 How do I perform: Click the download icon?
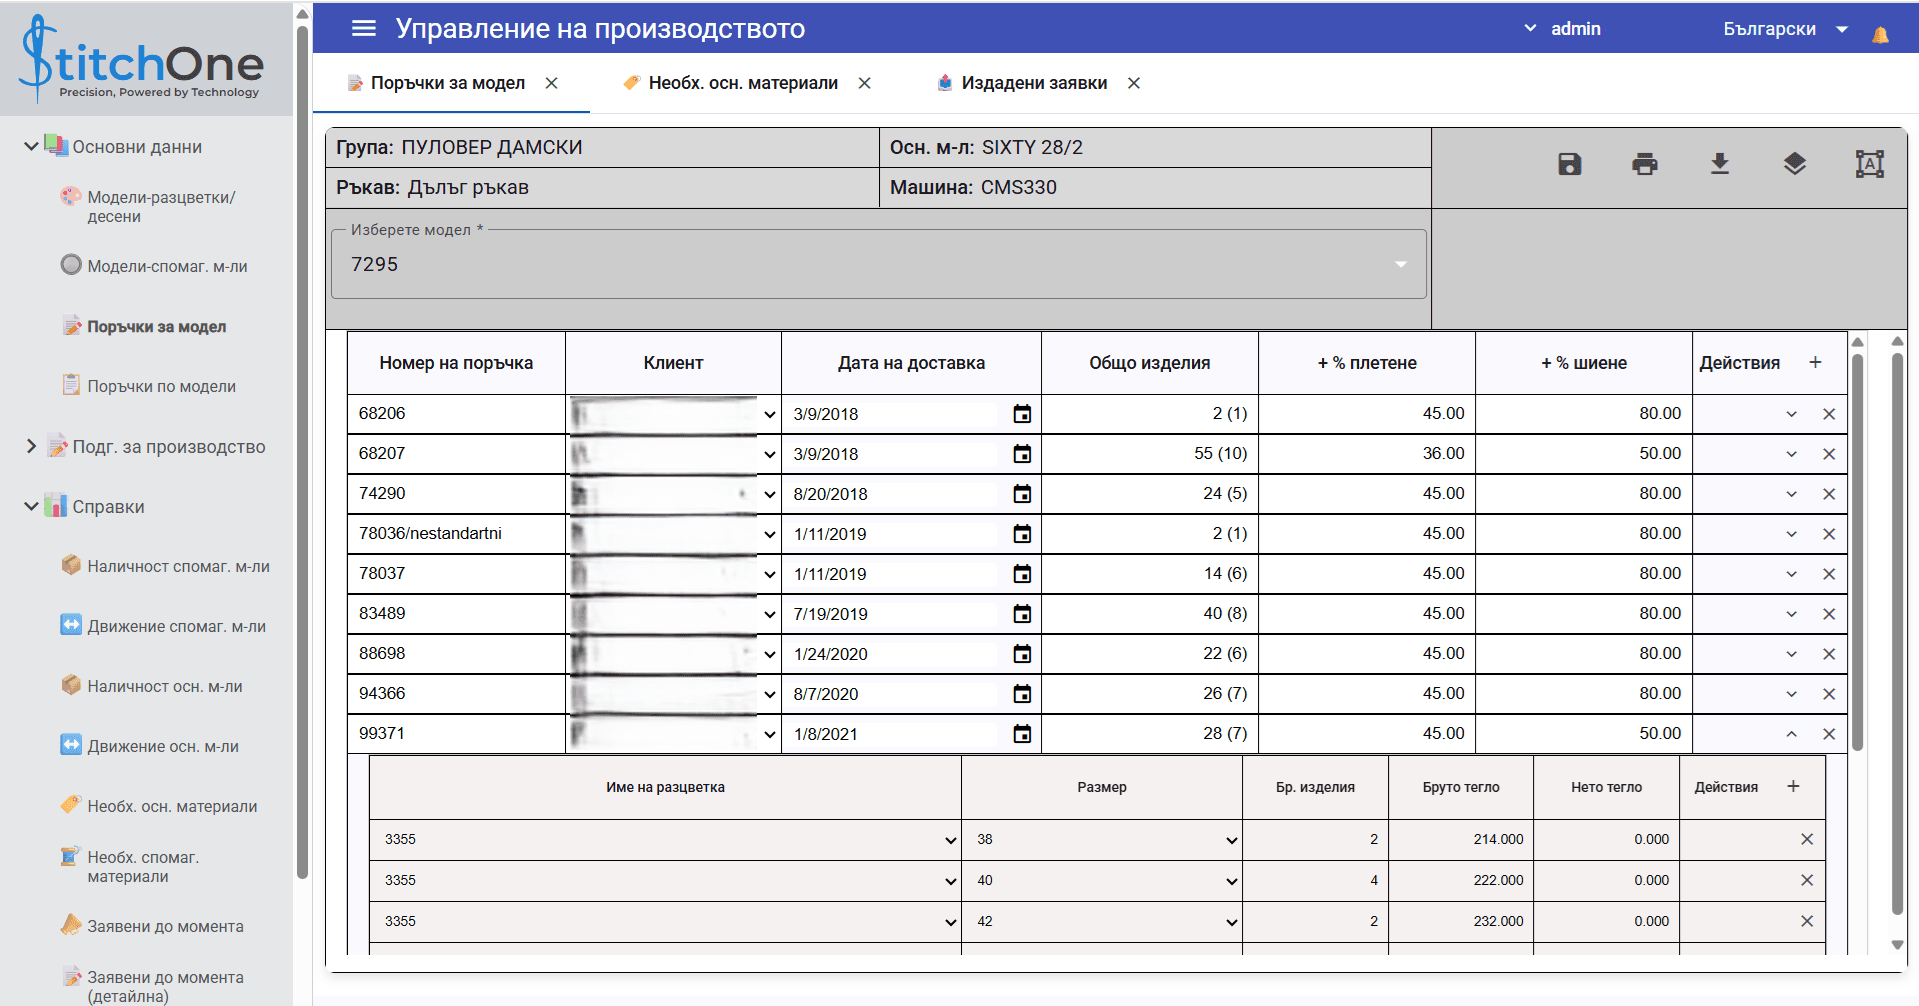tap(1719, 164)
